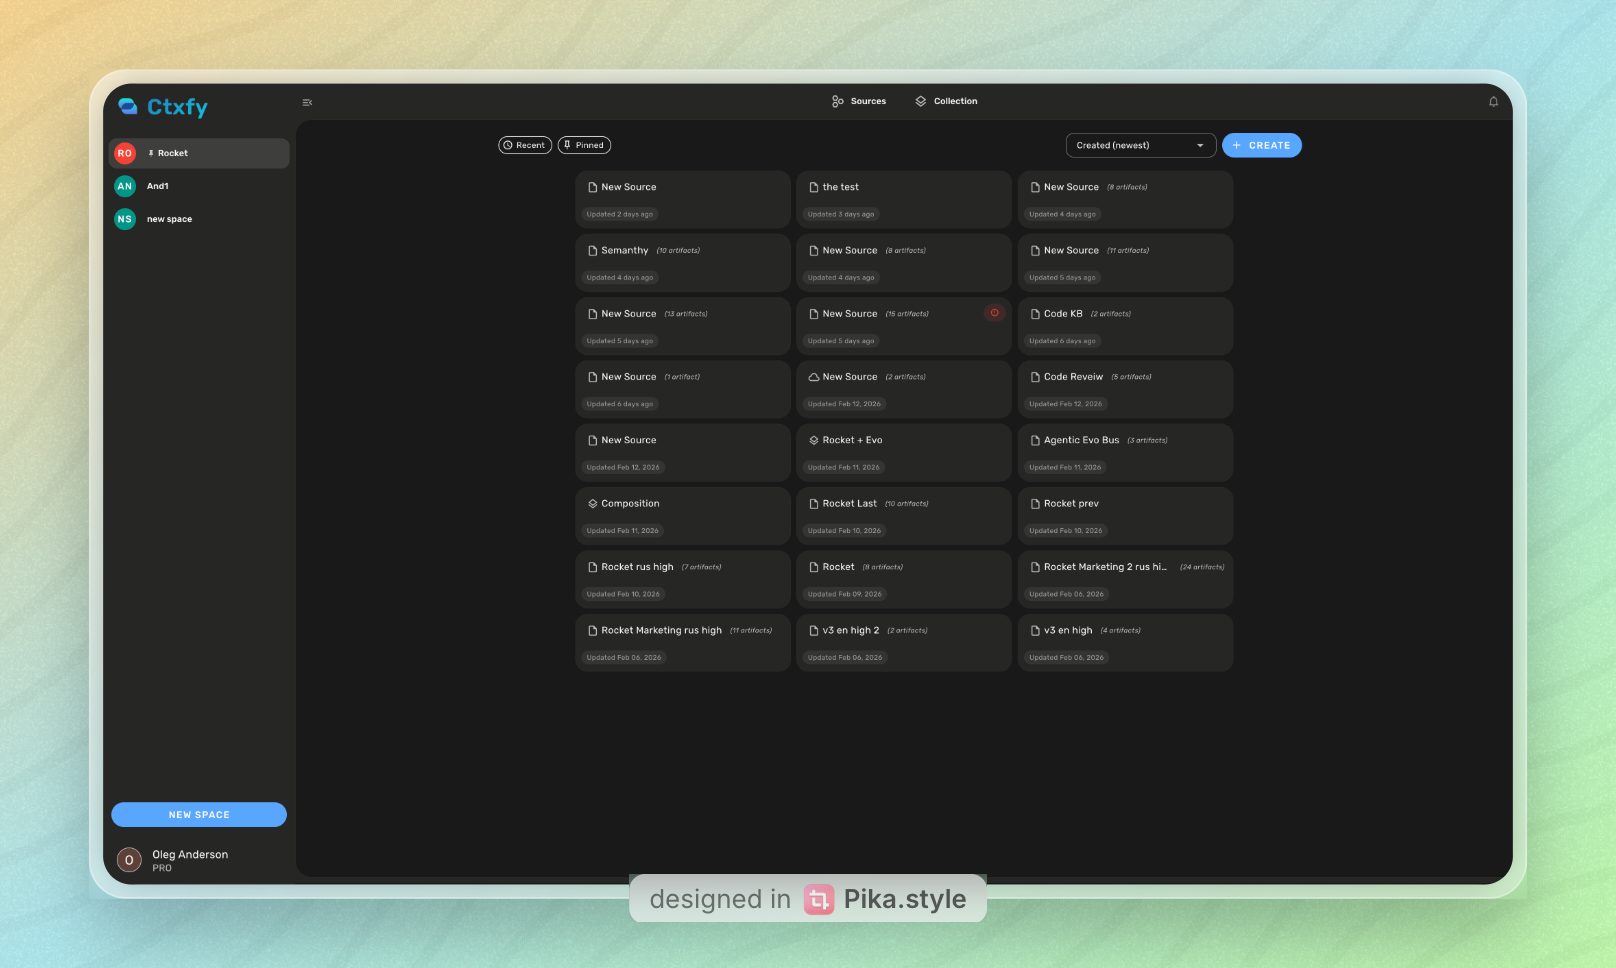Click the red error badge on New Source (15 artifacts)
The height and width of the screenshot is (968, 1616).
point(995,313)
